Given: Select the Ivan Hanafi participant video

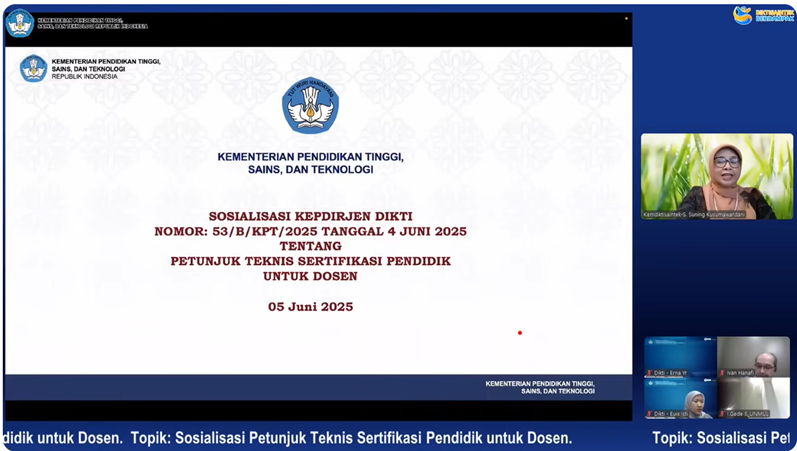Looking at the screenshot, I should tap(753, 357).
